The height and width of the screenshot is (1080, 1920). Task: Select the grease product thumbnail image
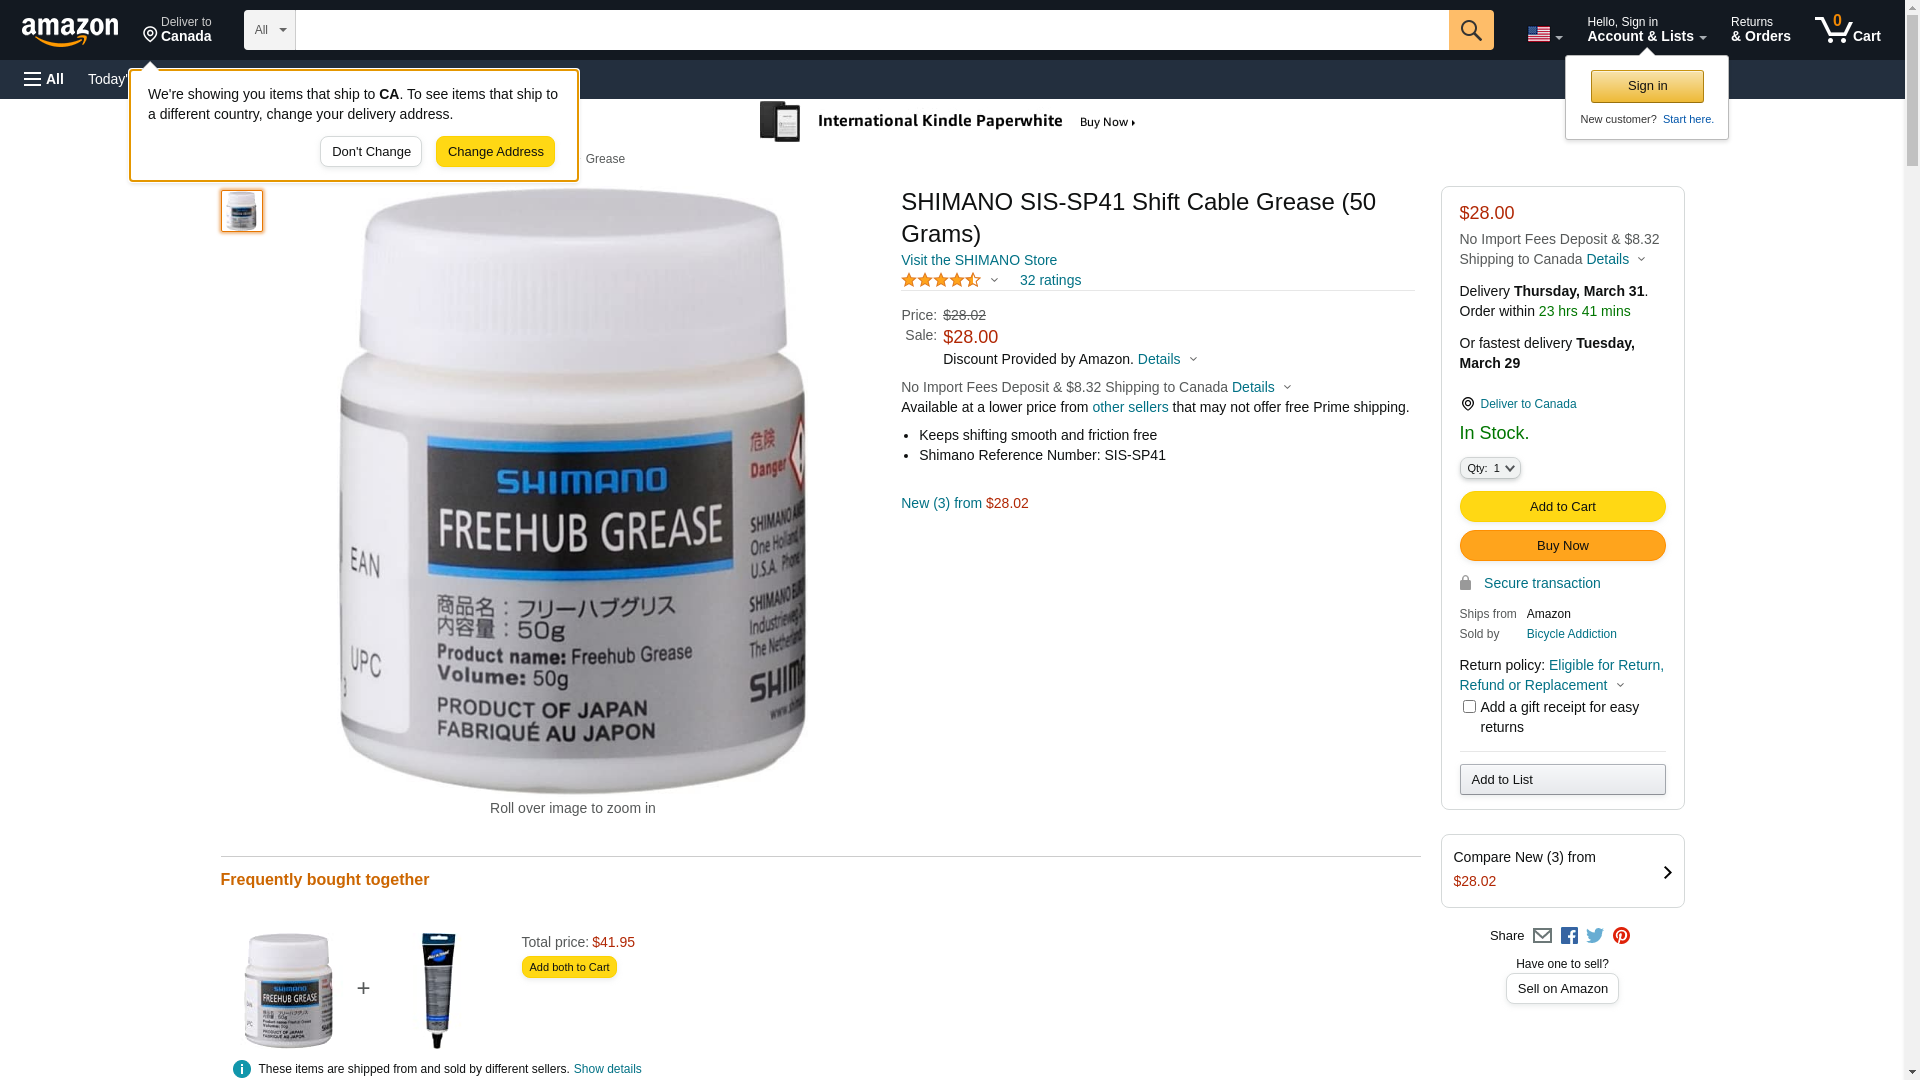[242, 211]
